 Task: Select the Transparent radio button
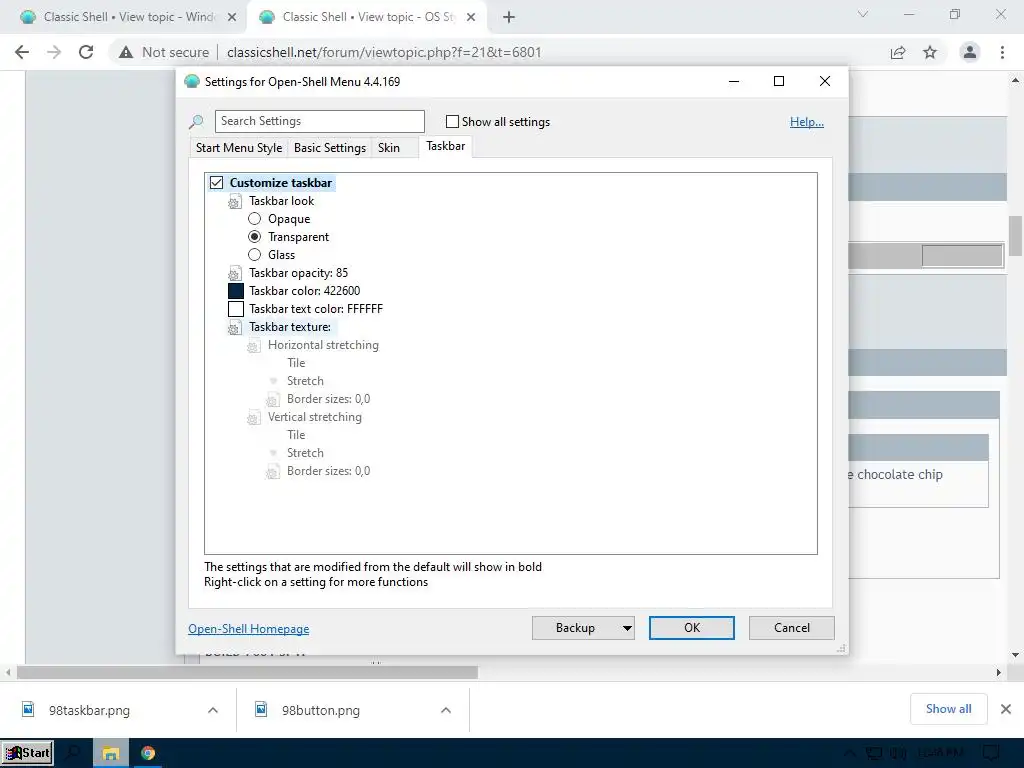255,236
